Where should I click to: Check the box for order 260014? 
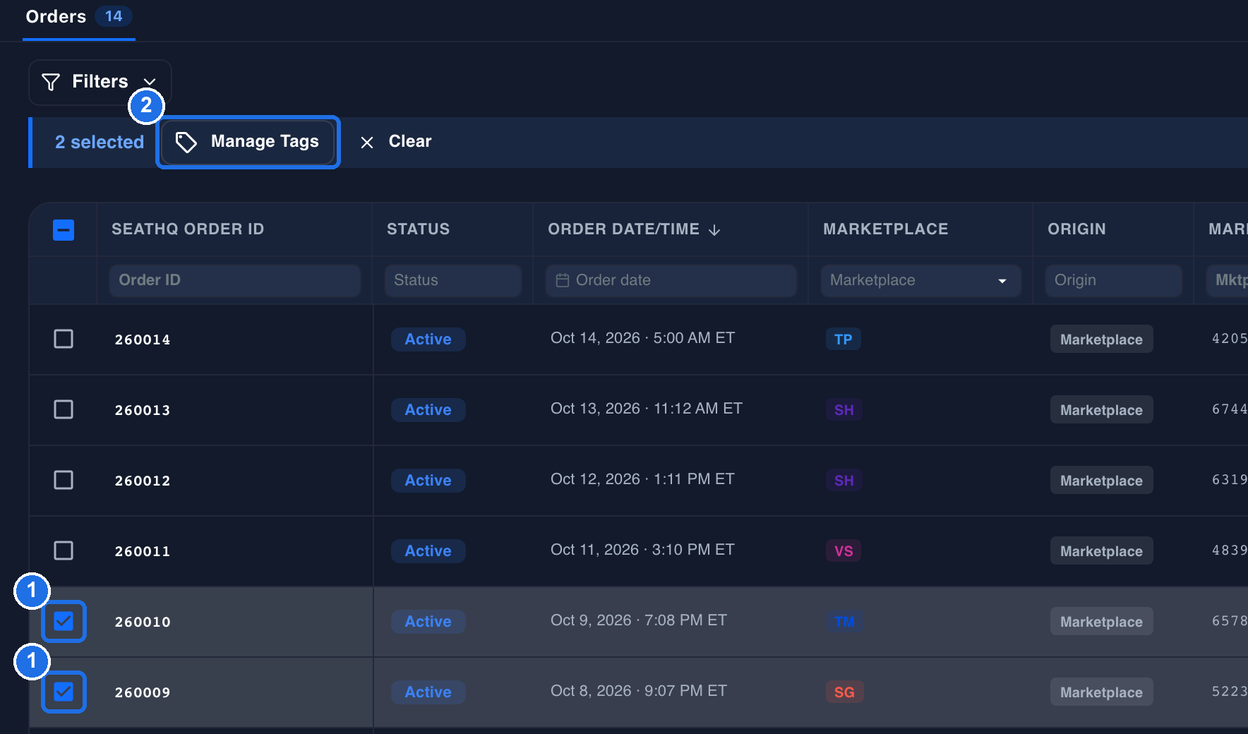(x=63, y=339)
